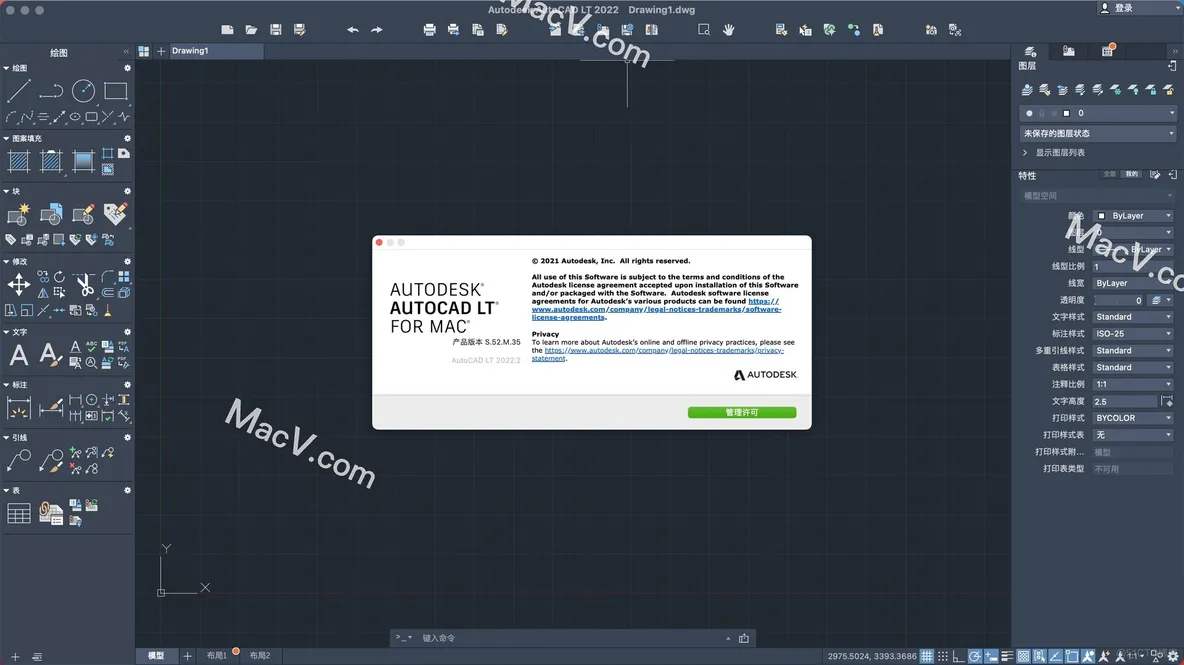Select the Circle drawing tool
The image size is (1184, 665).
click(x=83, y=91)
